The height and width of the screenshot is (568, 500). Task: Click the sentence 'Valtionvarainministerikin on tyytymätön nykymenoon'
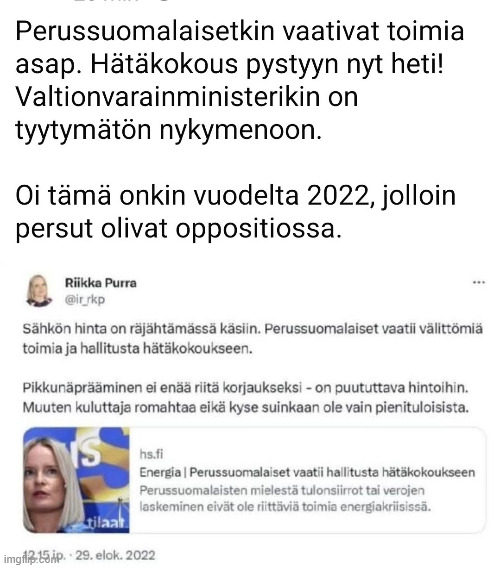187,113
